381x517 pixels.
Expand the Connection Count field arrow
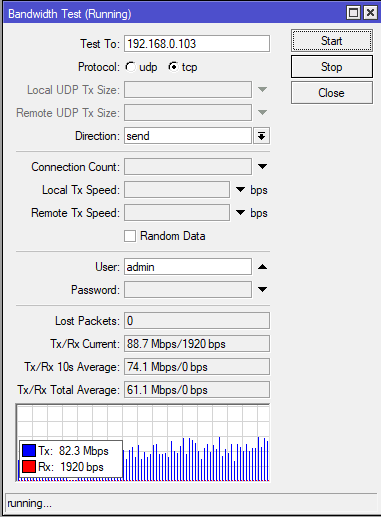tap(262, 166)
